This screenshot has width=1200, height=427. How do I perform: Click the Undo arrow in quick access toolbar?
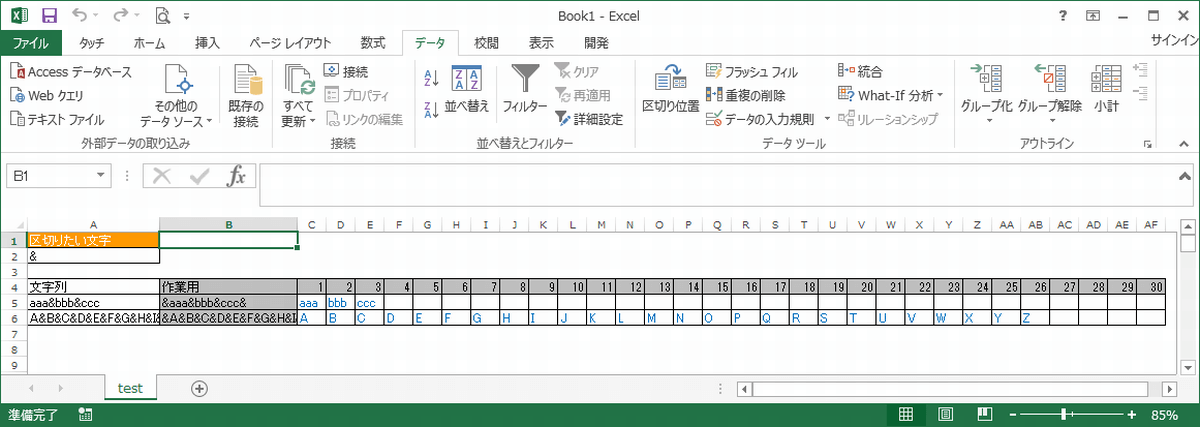[80, 15]
